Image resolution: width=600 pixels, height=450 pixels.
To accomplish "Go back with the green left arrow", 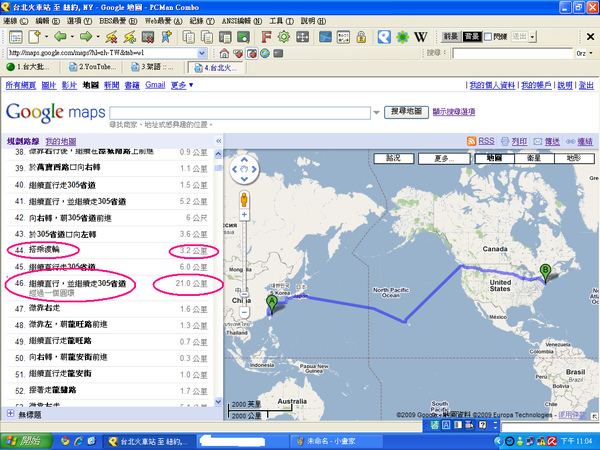I will tap(60, 37).
